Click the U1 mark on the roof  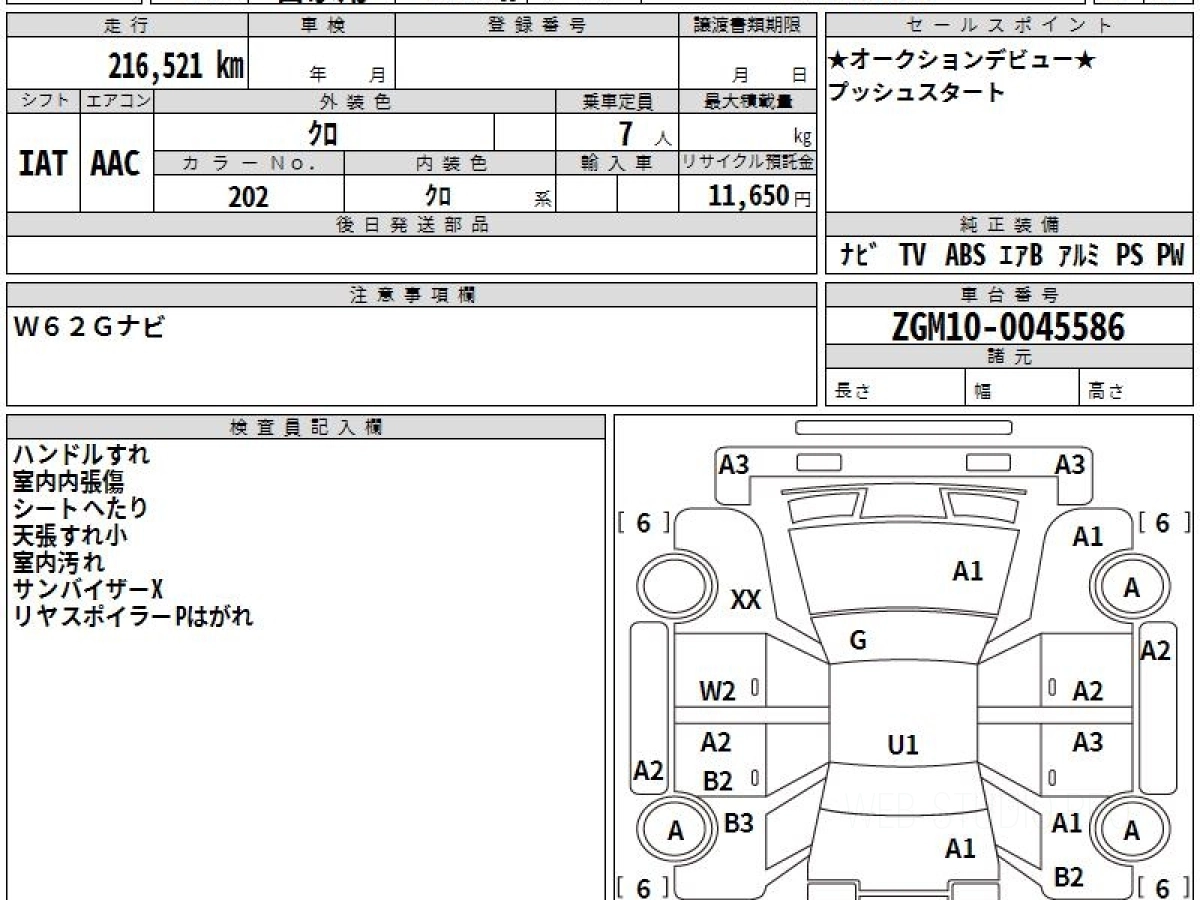coord(903,745)
